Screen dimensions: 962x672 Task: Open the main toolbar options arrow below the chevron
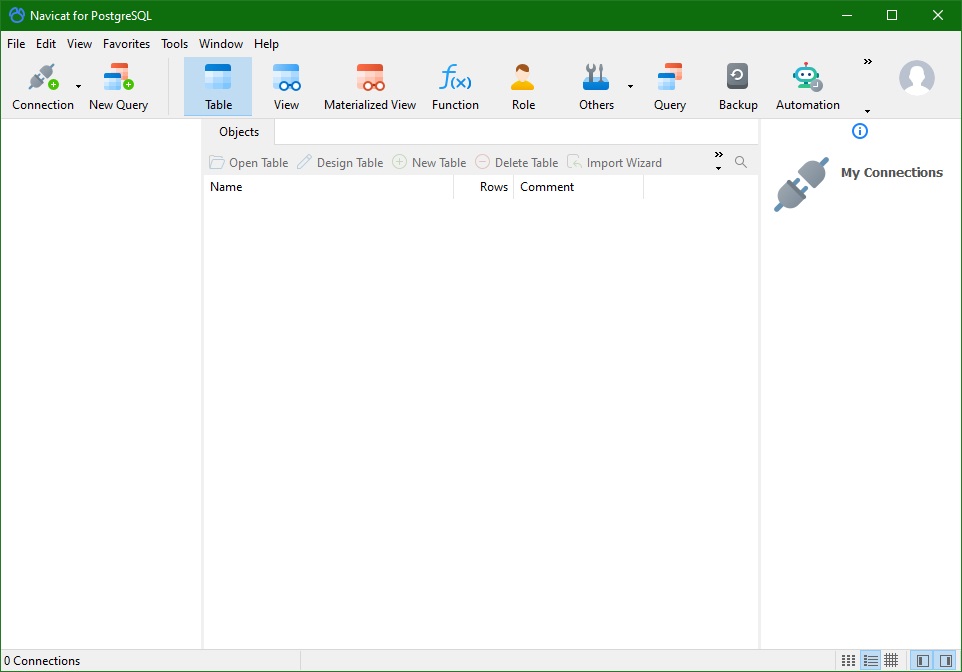(868, 111)
